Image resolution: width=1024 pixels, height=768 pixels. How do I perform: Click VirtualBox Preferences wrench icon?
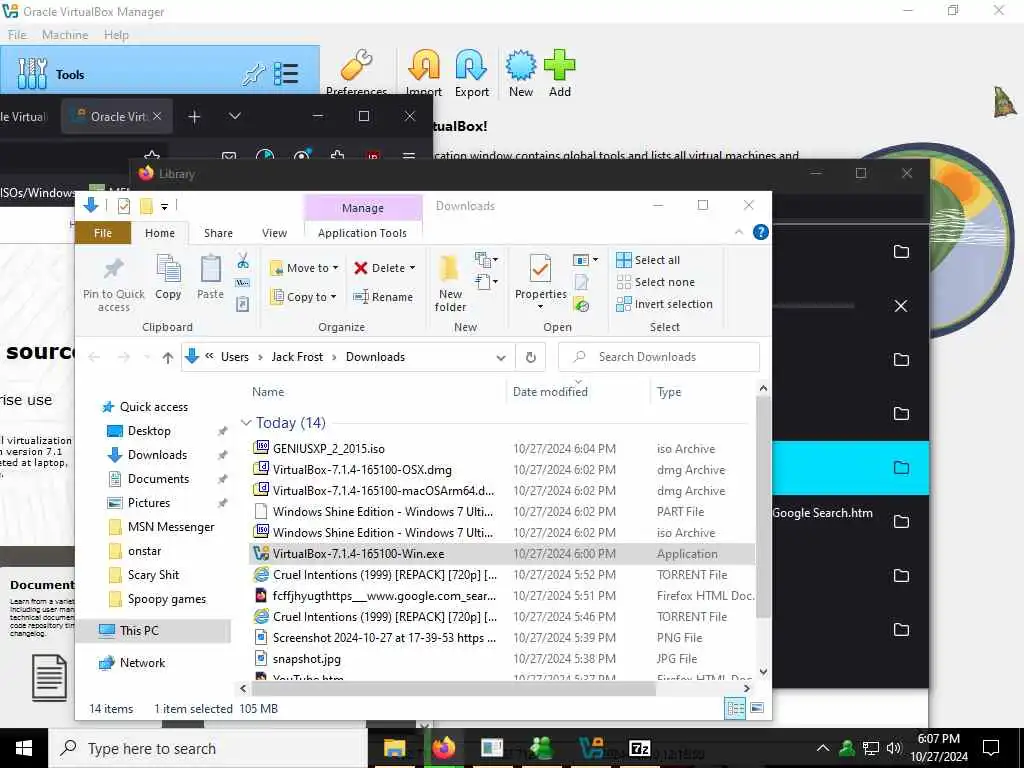click(357, 65)
